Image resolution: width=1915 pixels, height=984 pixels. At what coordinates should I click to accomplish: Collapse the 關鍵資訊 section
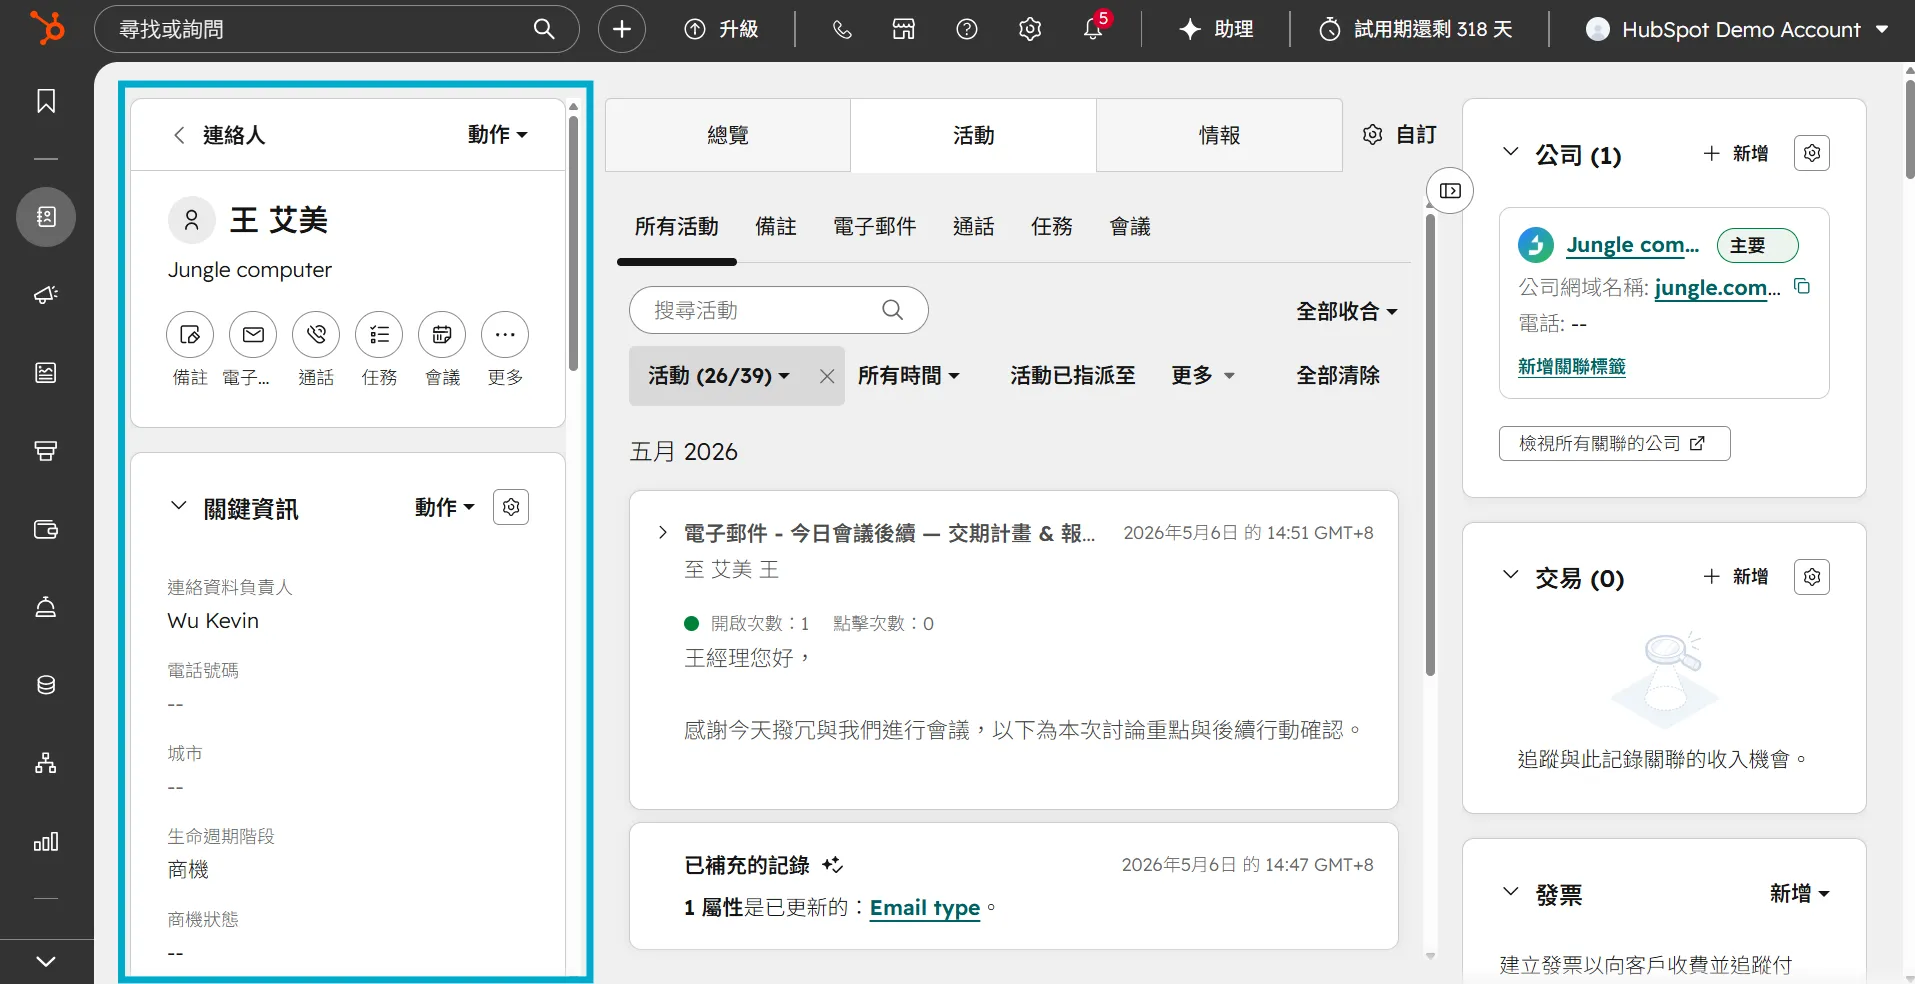tap(179, 506)
